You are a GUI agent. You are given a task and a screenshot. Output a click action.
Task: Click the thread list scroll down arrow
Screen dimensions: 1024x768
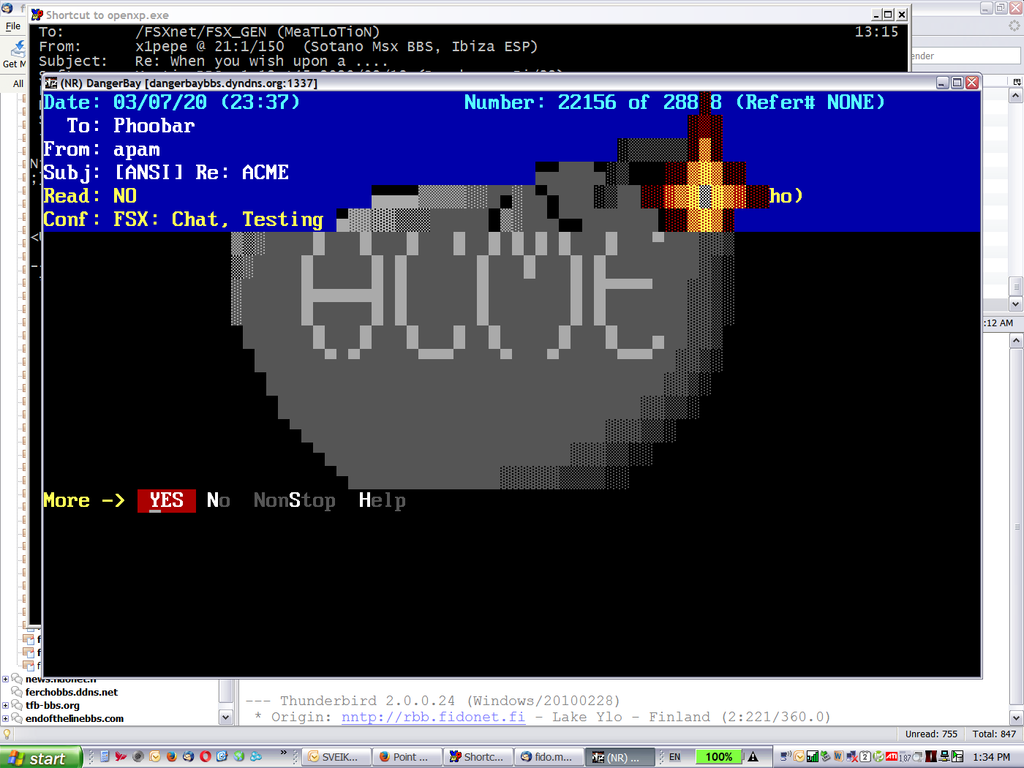pyautogui.click(x=1016, y=304)
